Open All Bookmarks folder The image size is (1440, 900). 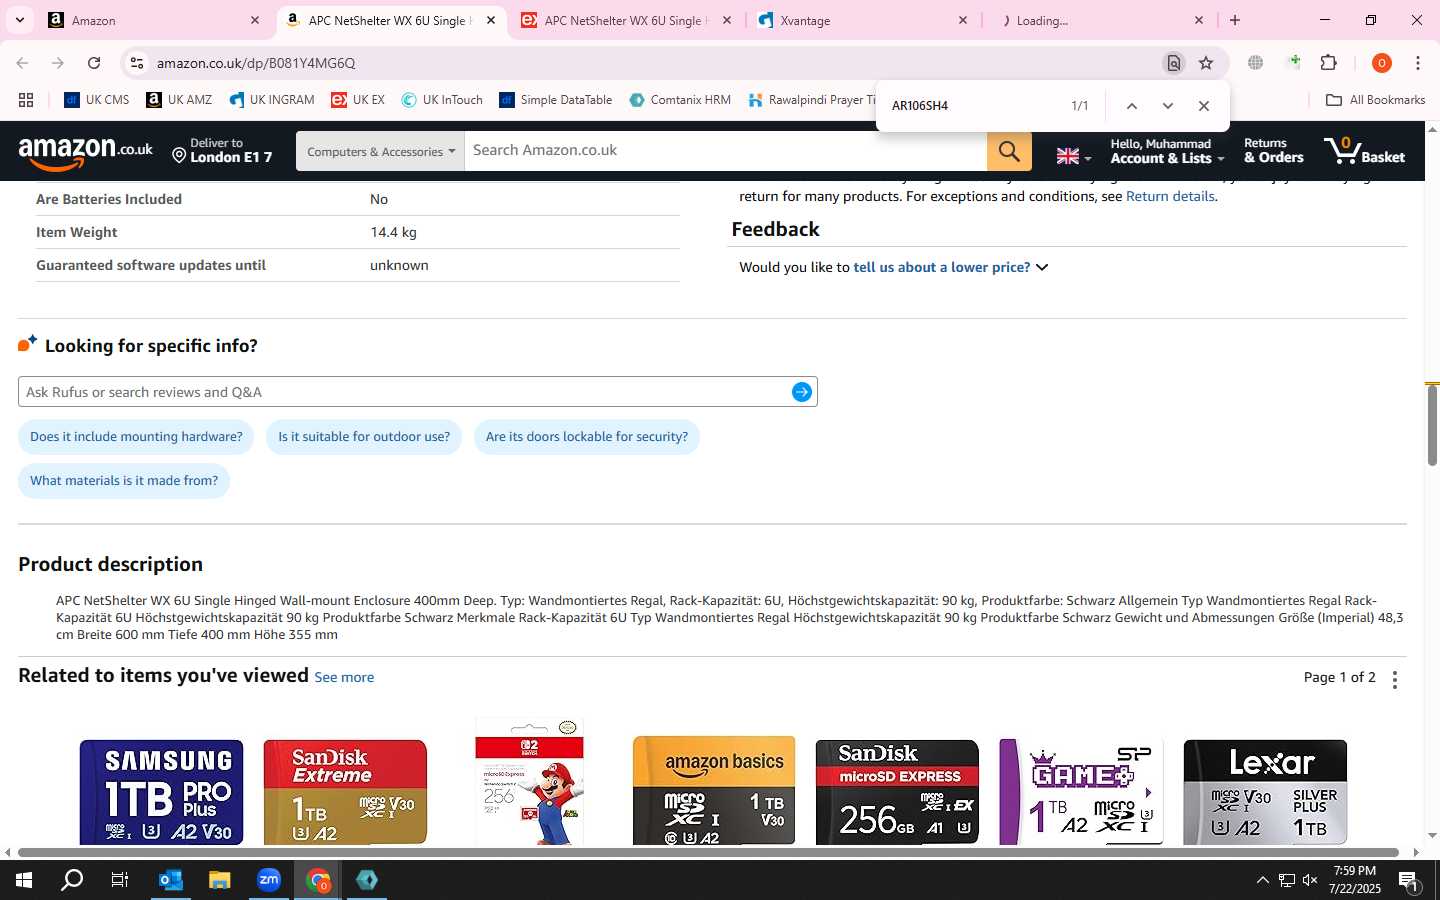click(x=1375, y=100)
